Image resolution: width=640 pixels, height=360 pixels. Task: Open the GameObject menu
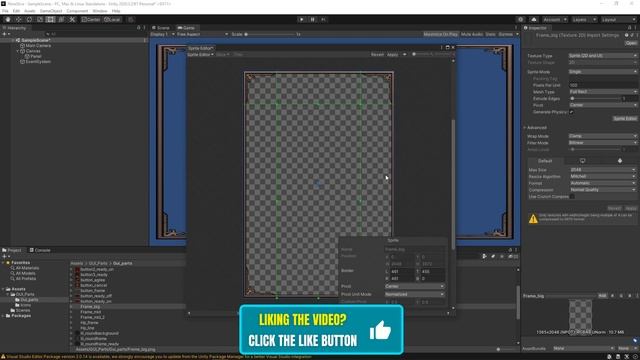tap(51, 11)
